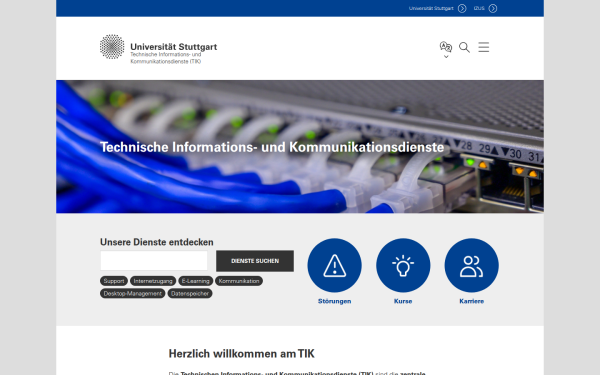Click the Karriere people icon
This screenshot has height=375, width=600.
[471, 265]
